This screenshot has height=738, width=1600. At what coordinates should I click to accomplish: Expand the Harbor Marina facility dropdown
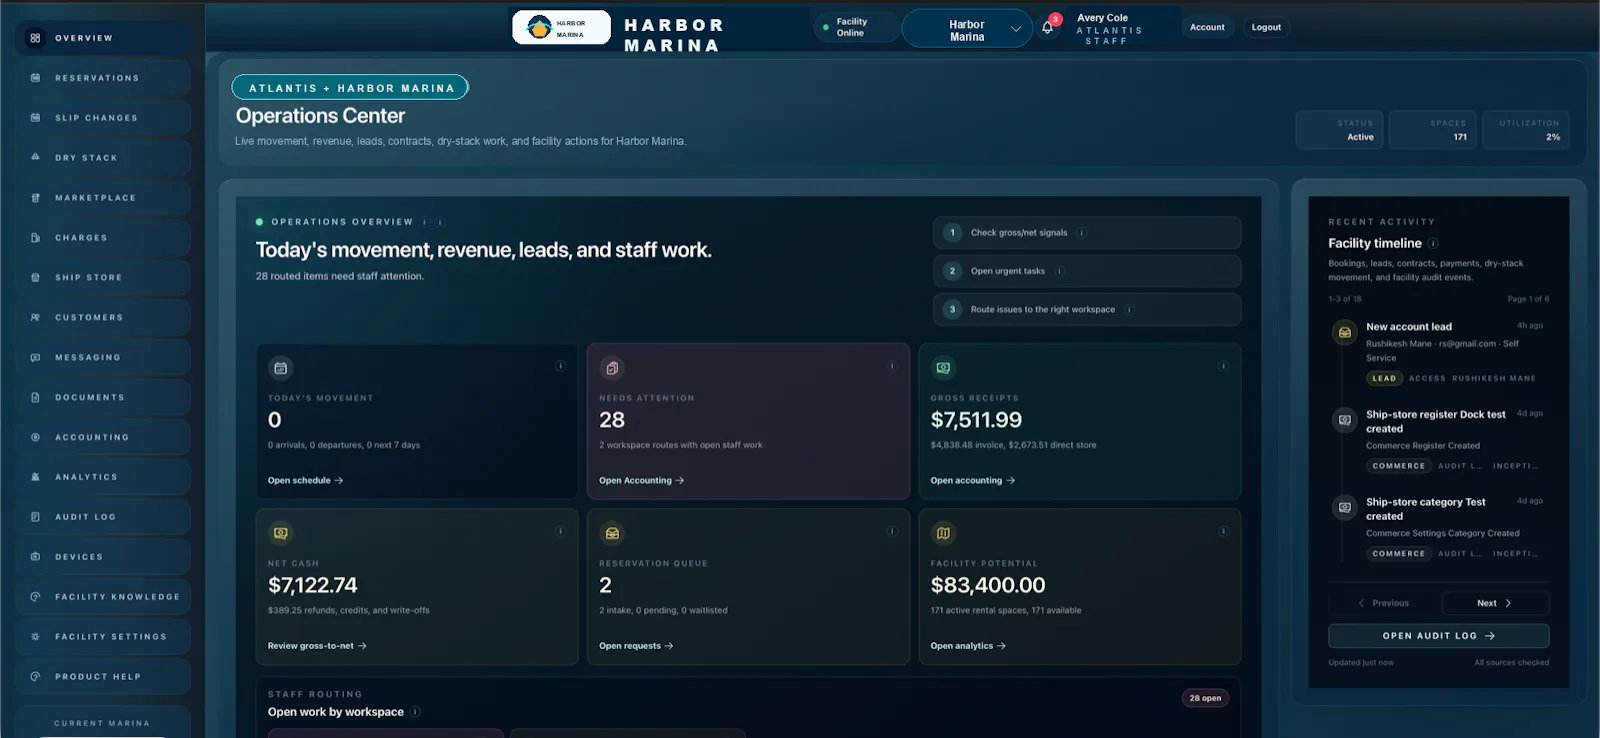967,30
